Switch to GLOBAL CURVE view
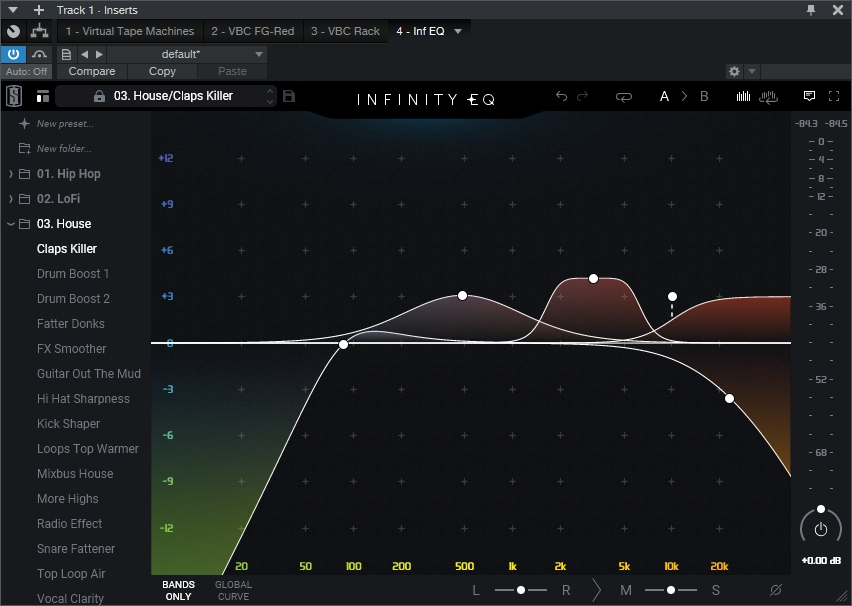852x606 pixels. point(233,590)
